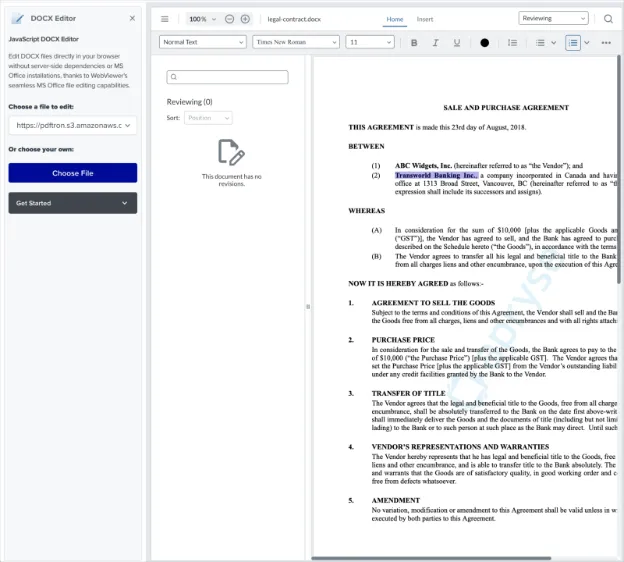This screenshot has height=562, width=624.
Task: Toggle bold formatting
Action: 414,43
